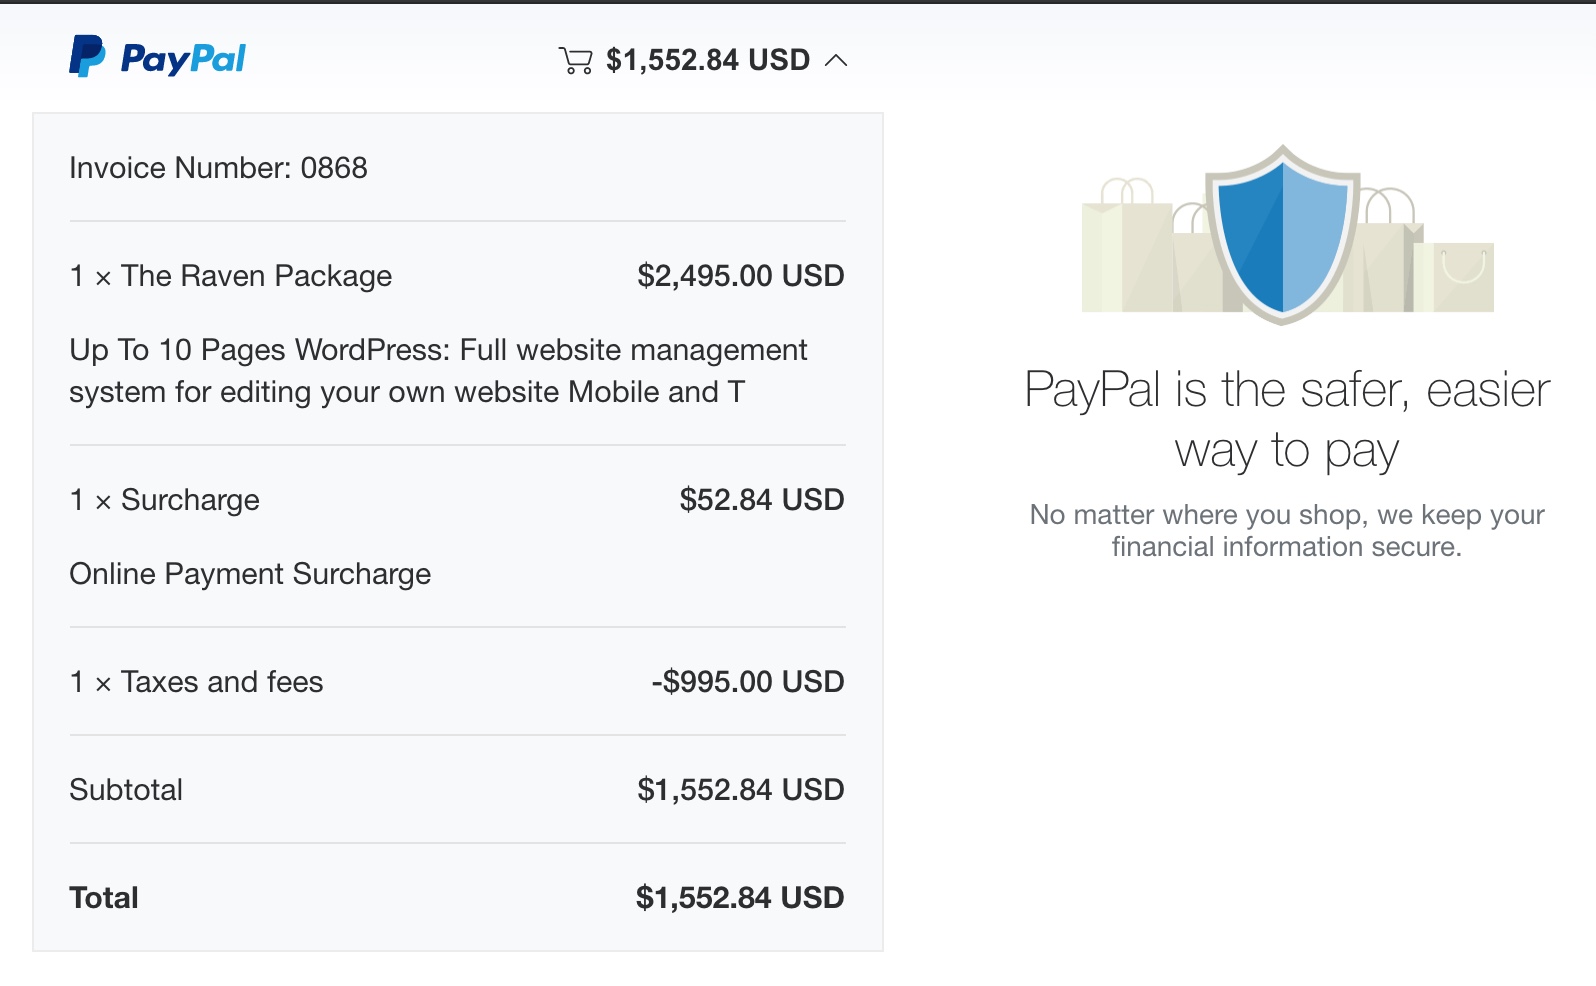Click the $52.84 USD surcharge amount
The height and width of the screenshot is (986, 1596).
click(762, 500)
